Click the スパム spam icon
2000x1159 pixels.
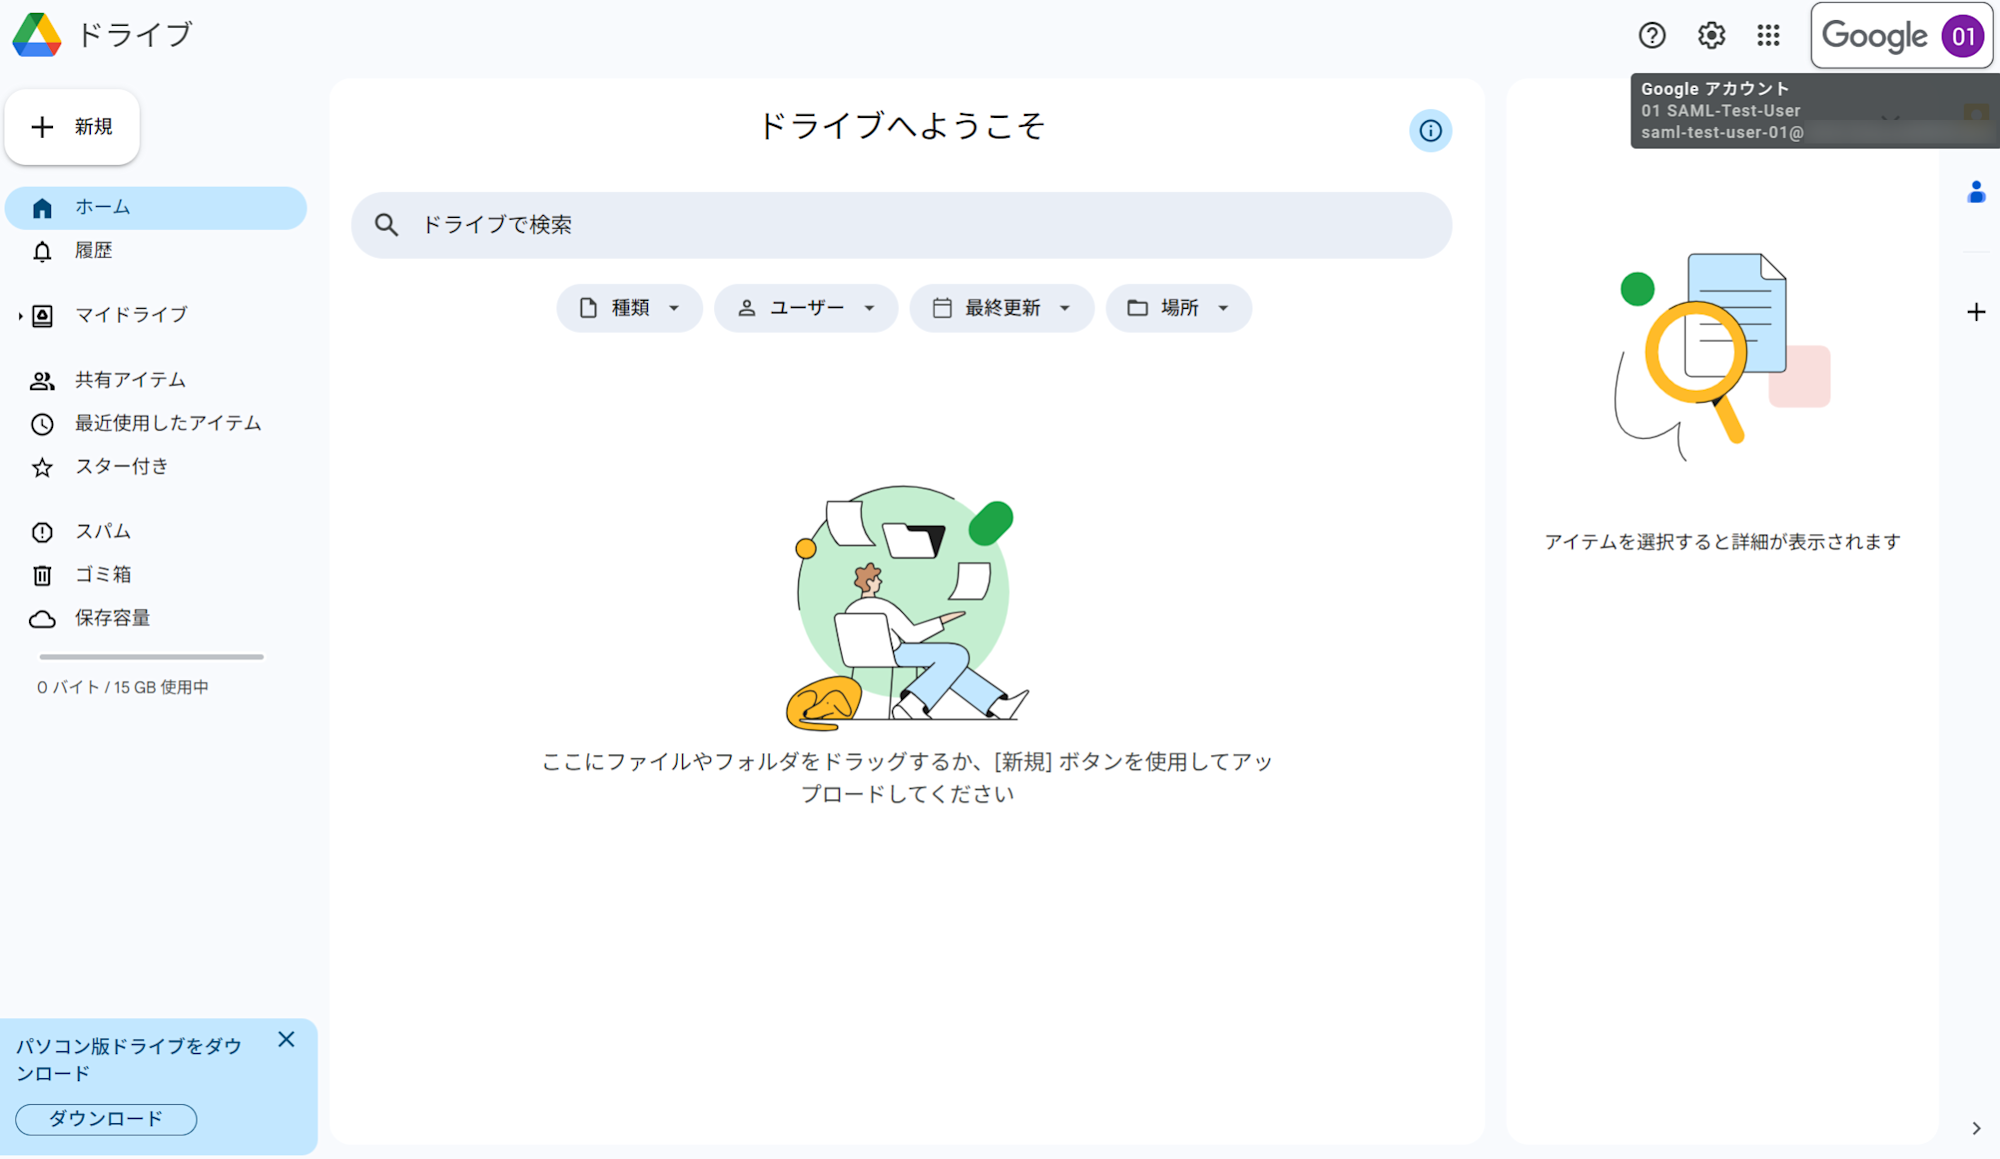coord(42,531)
